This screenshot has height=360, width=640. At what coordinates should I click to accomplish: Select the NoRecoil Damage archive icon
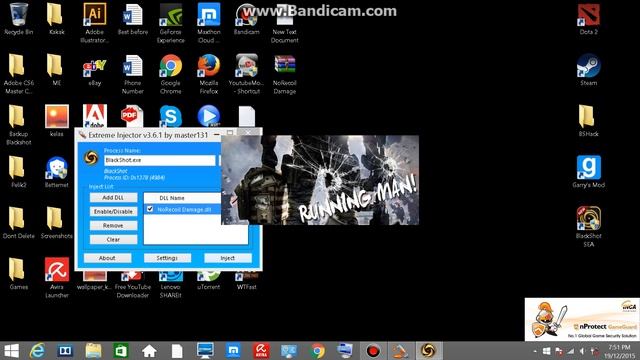[284, 74]
